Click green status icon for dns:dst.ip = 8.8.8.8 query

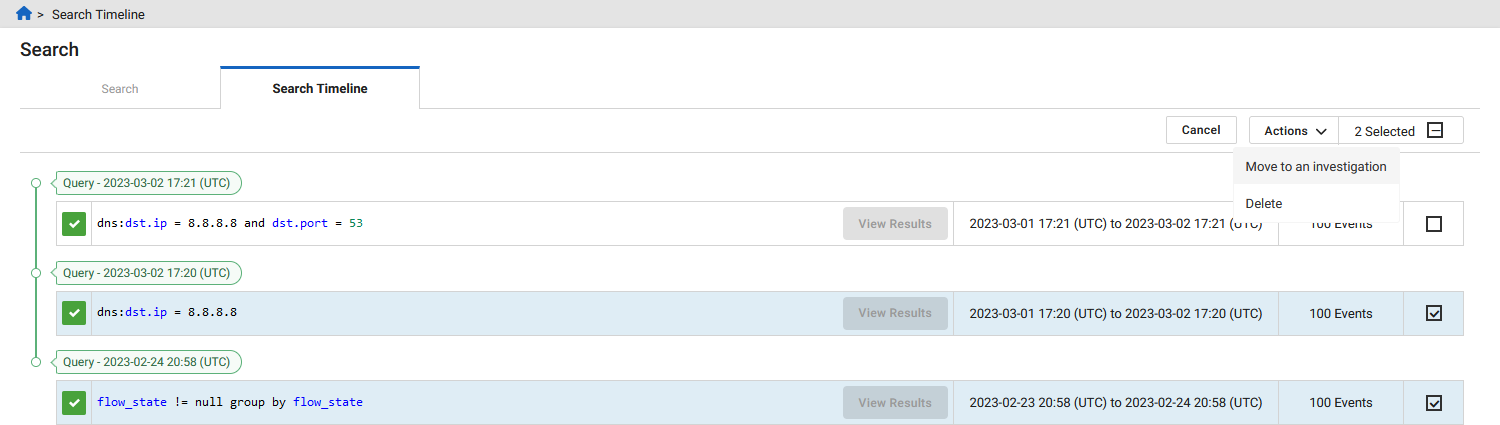point(74,313)
